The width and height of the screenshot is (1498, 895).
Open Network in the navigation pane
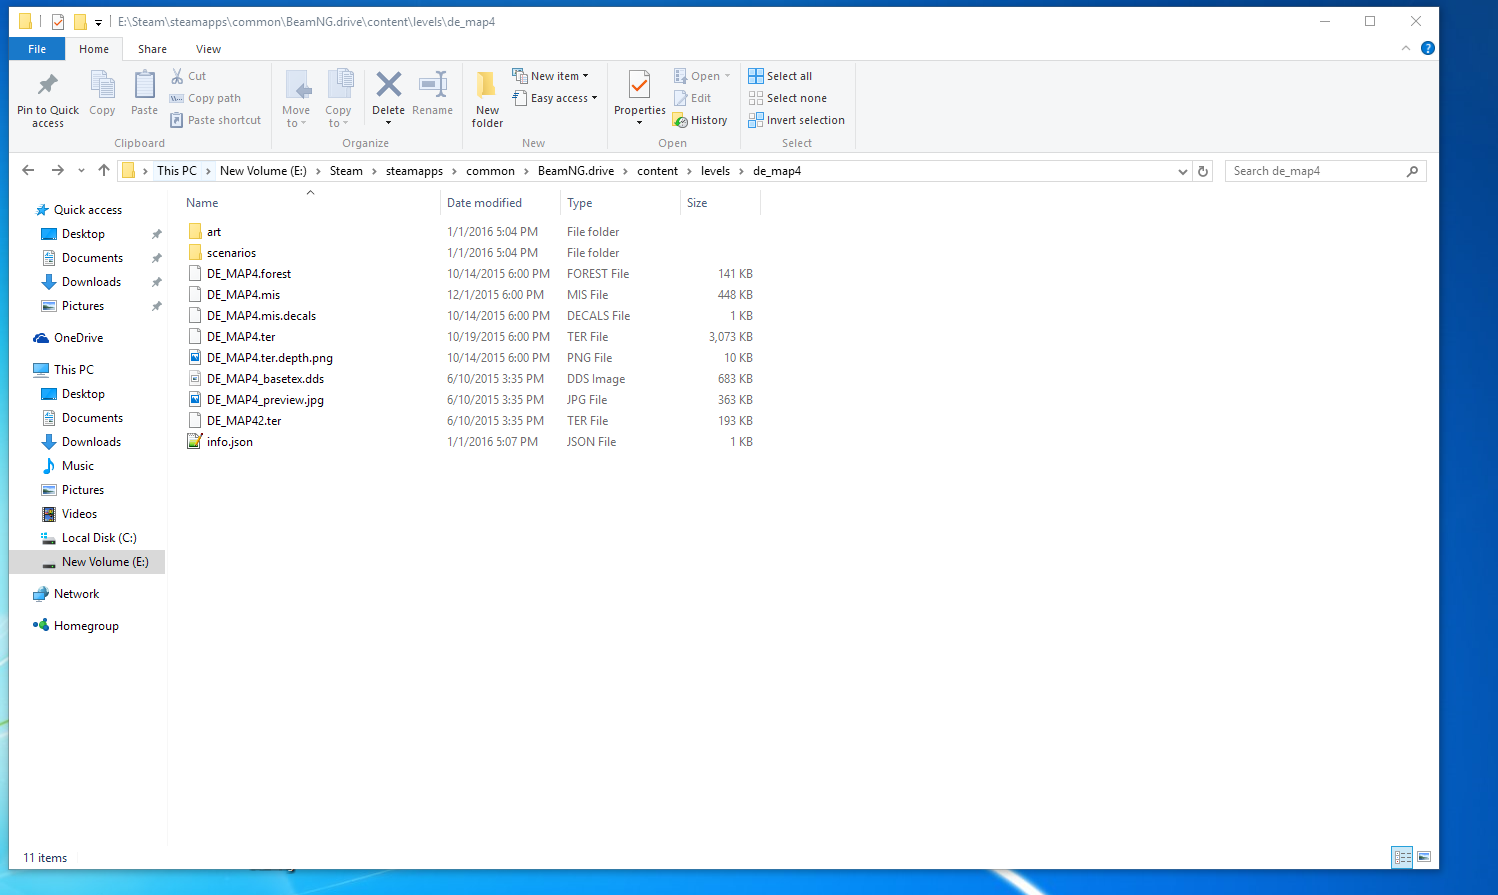click(76, 594)
